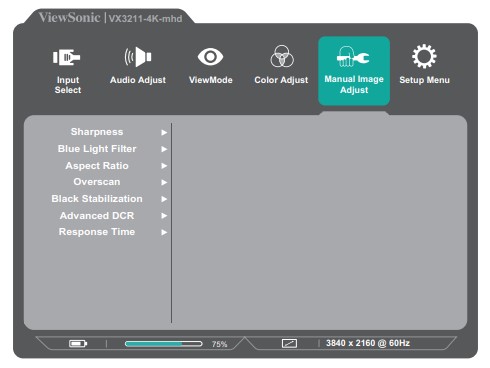Screen dimensions: 490x368
Task: Switch to the ViewMode menu label
Action: pyautogui.click(x=211, y=80)
